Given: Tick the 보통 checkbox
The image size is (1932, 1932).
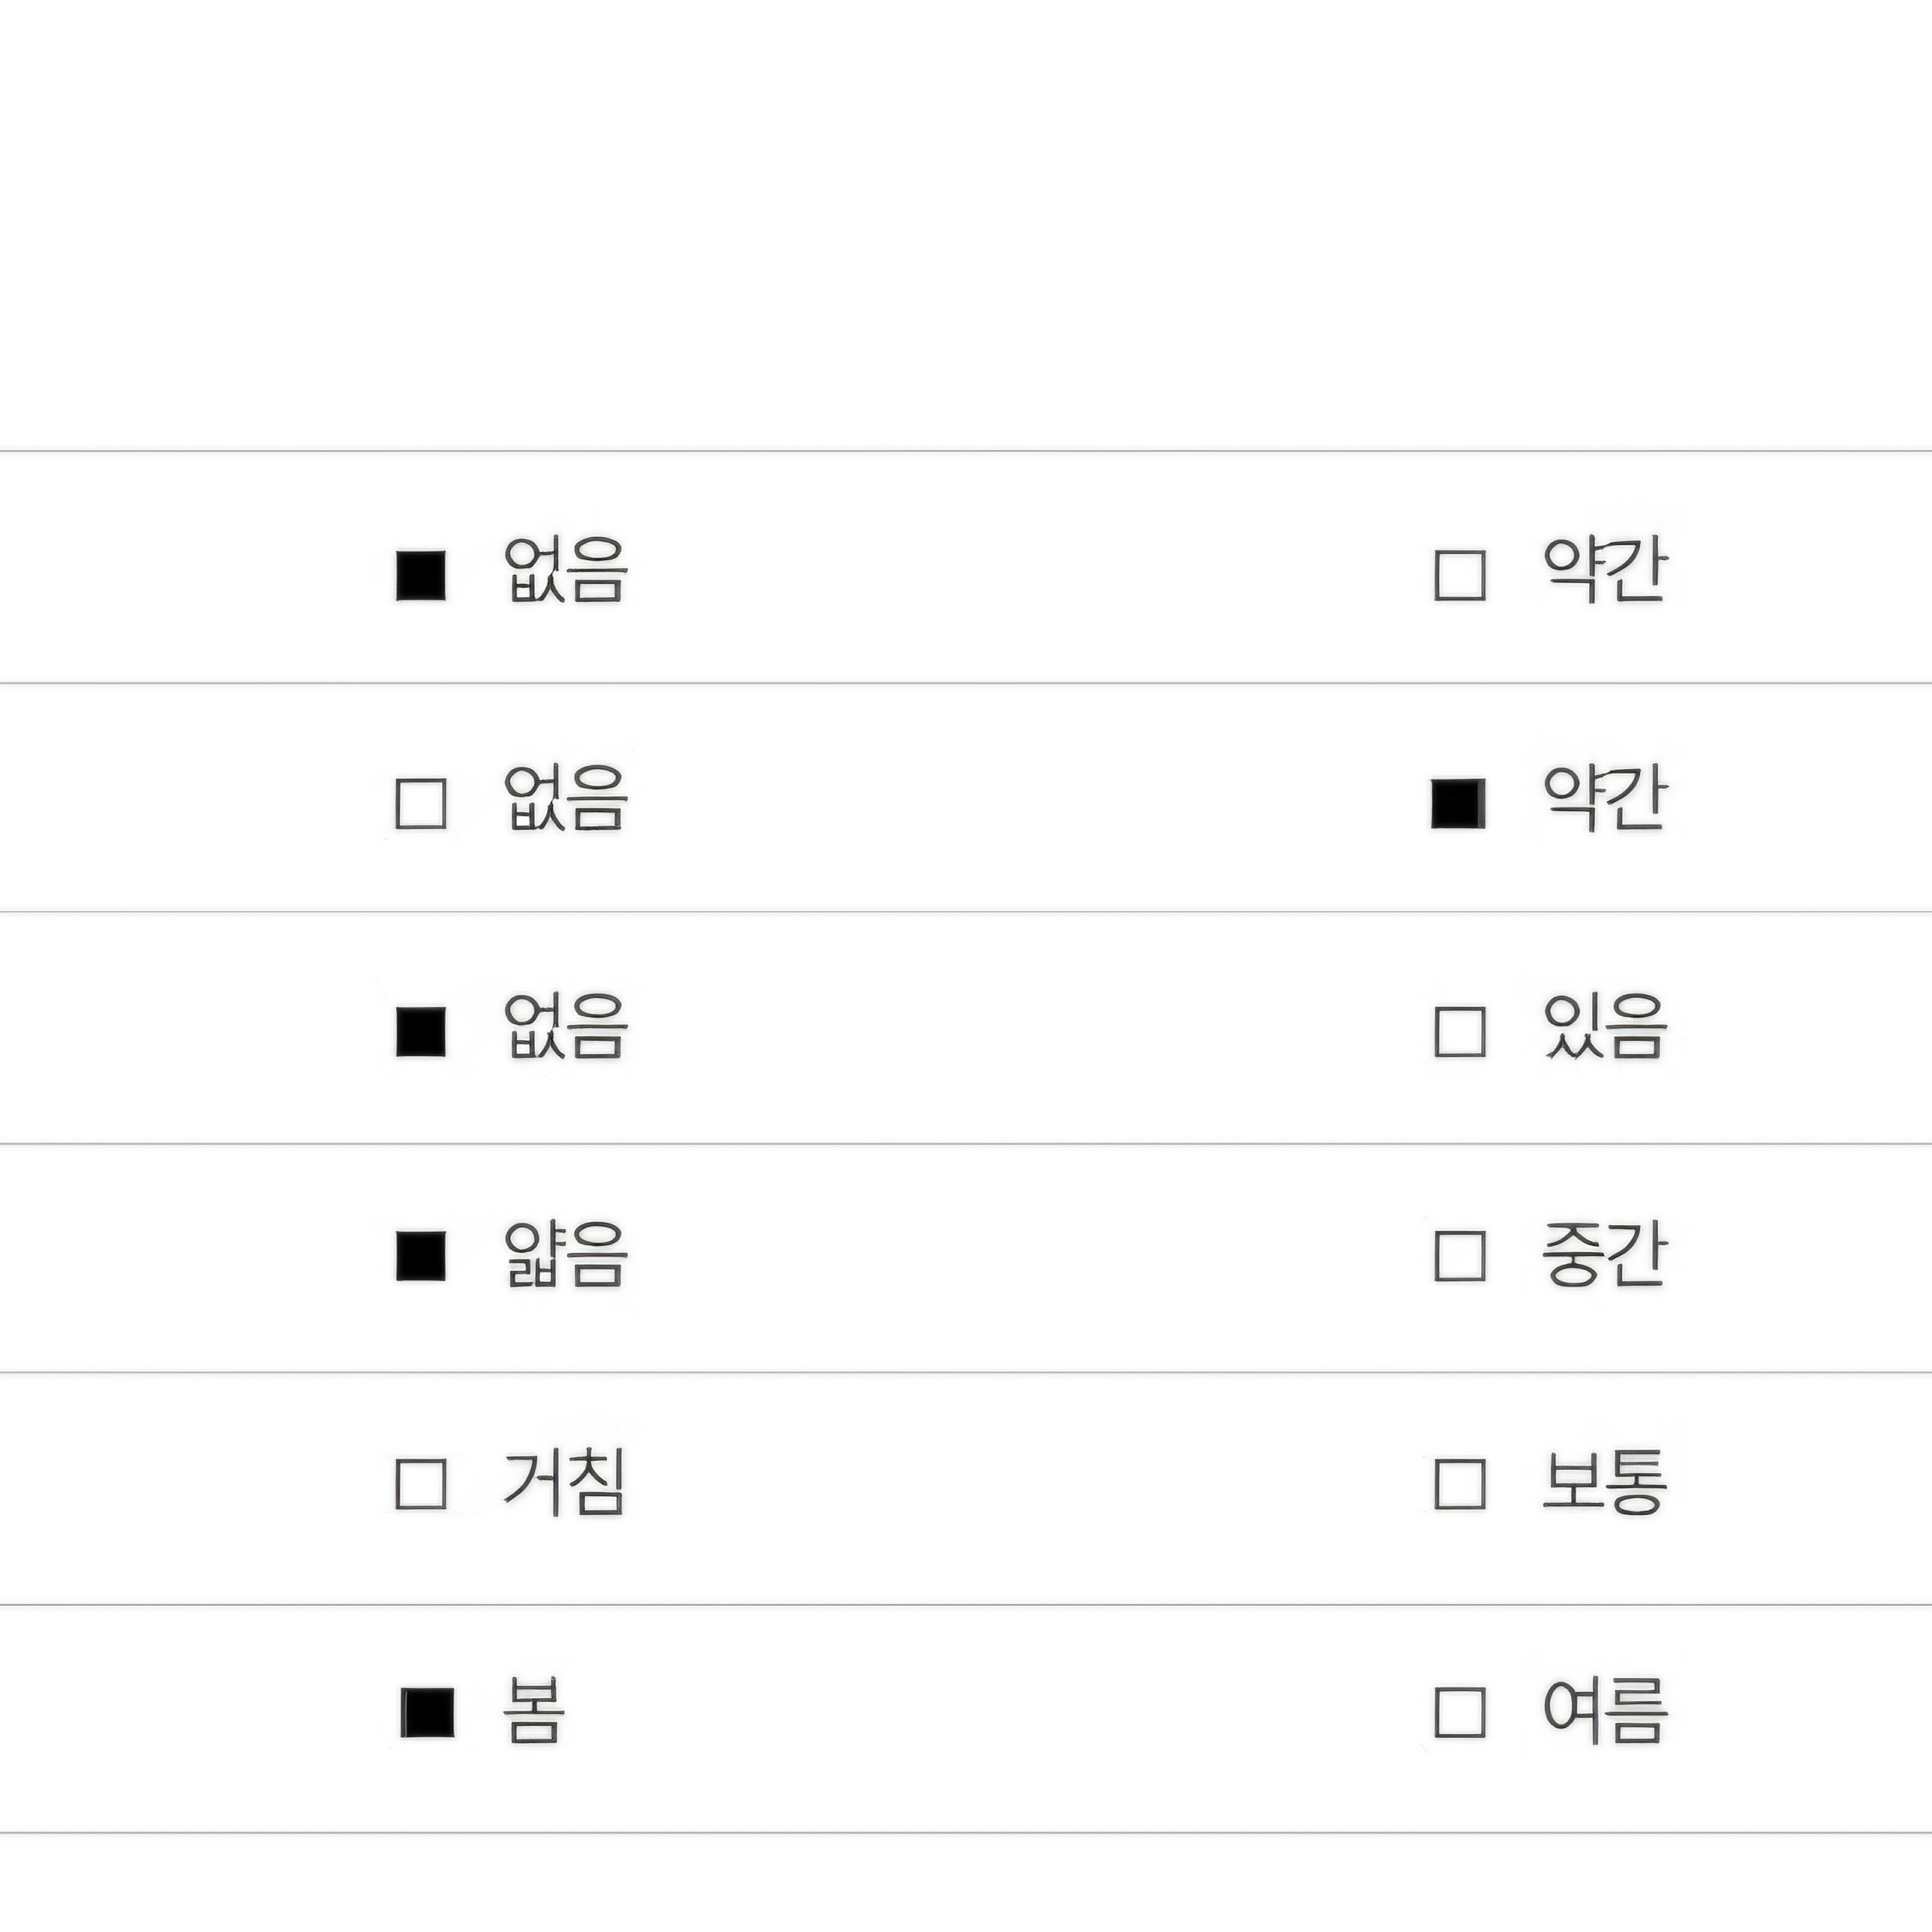Looking at the screenshot, I should [1460, 1484].
